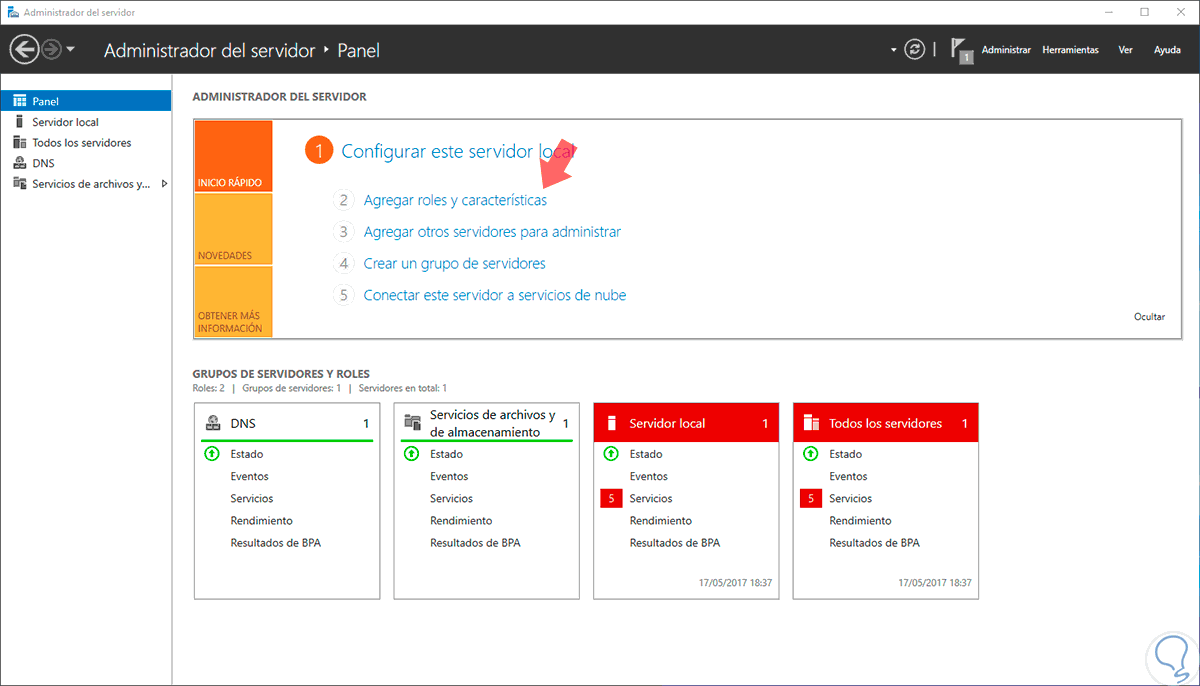
Task: Click the refresh icon in header
Action: point(914,49)
